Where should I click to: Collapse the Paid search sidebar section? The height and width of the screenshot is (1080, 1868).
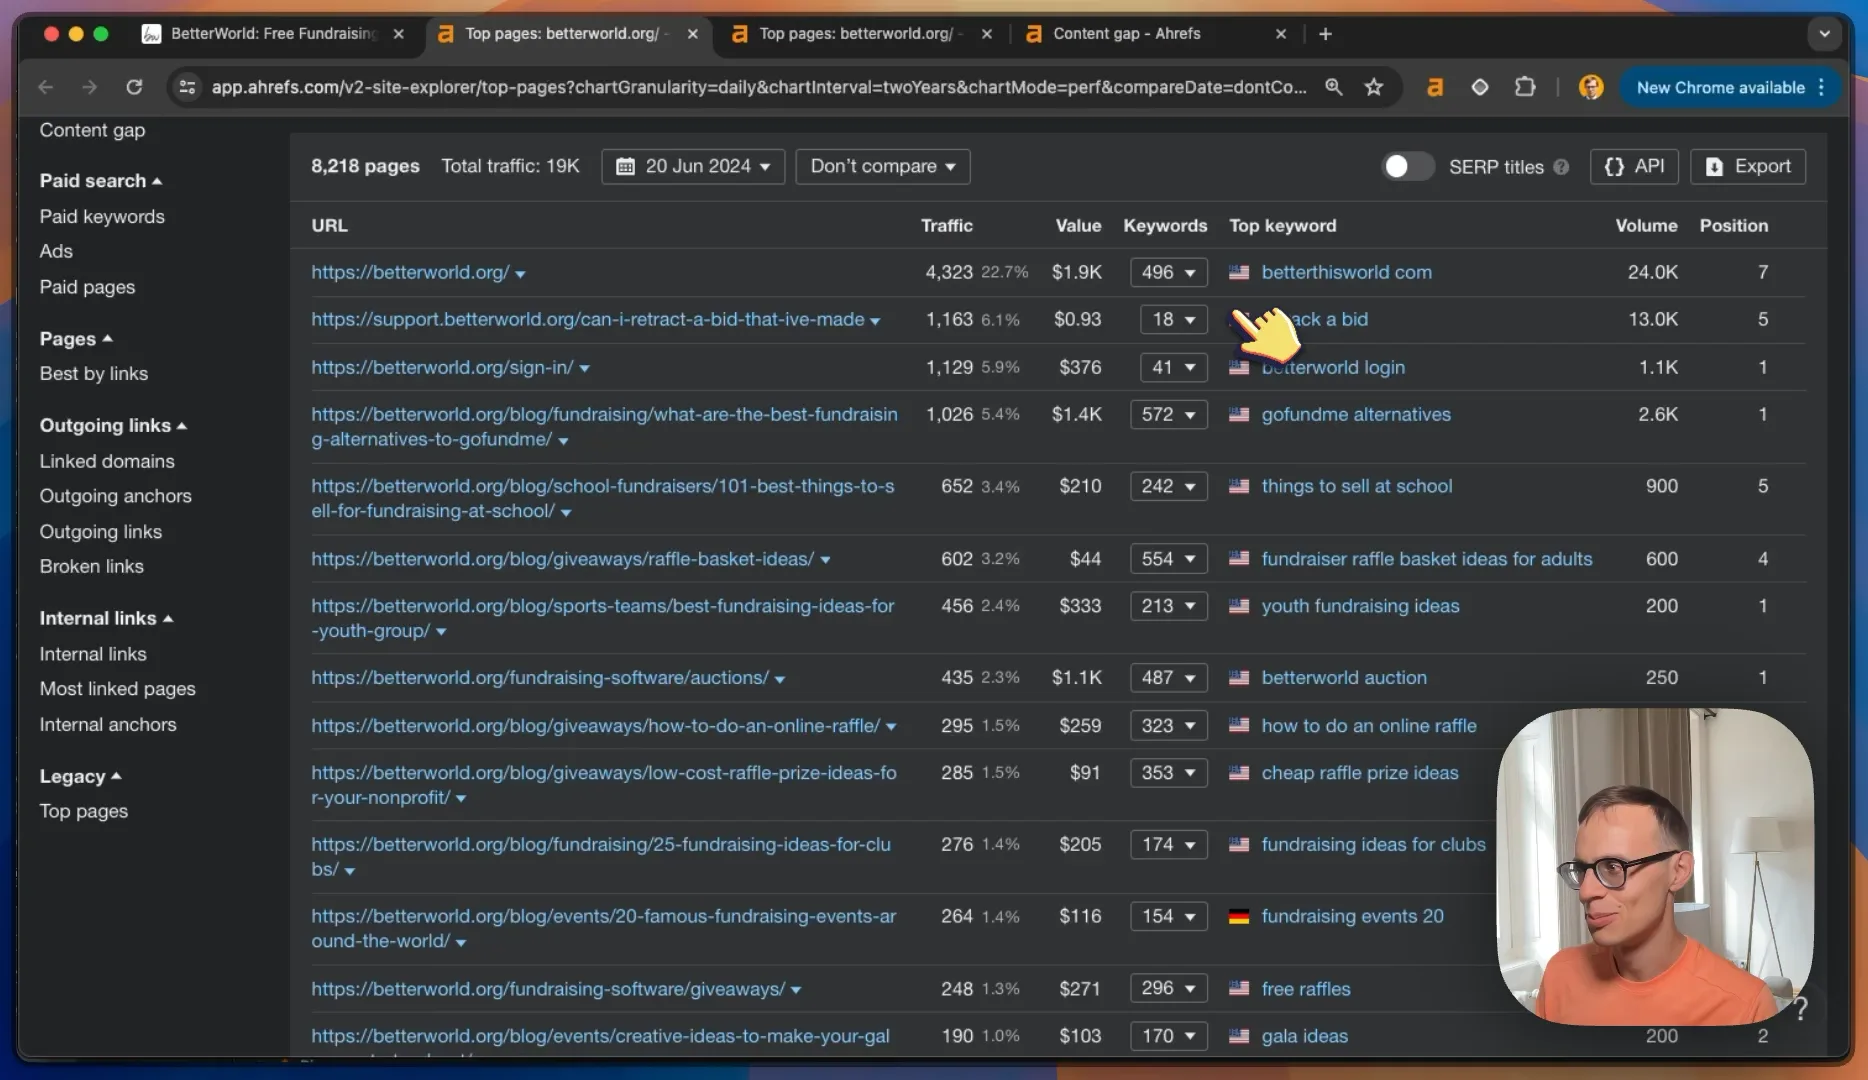coord(100,181)
